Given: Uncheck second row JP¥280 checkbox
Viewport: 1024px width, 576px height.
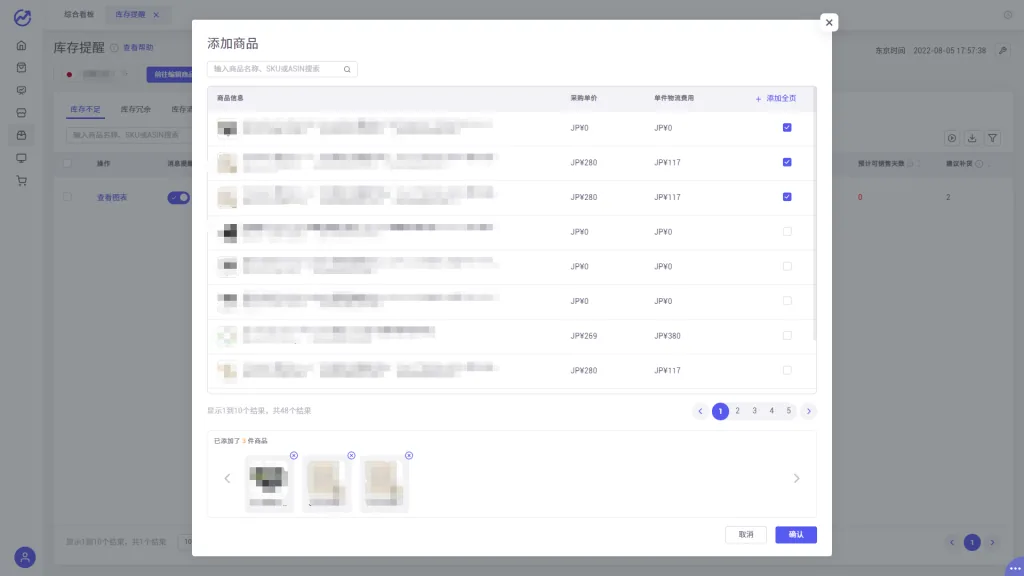Looking at the screenshot, I should [x=787, y=162].
